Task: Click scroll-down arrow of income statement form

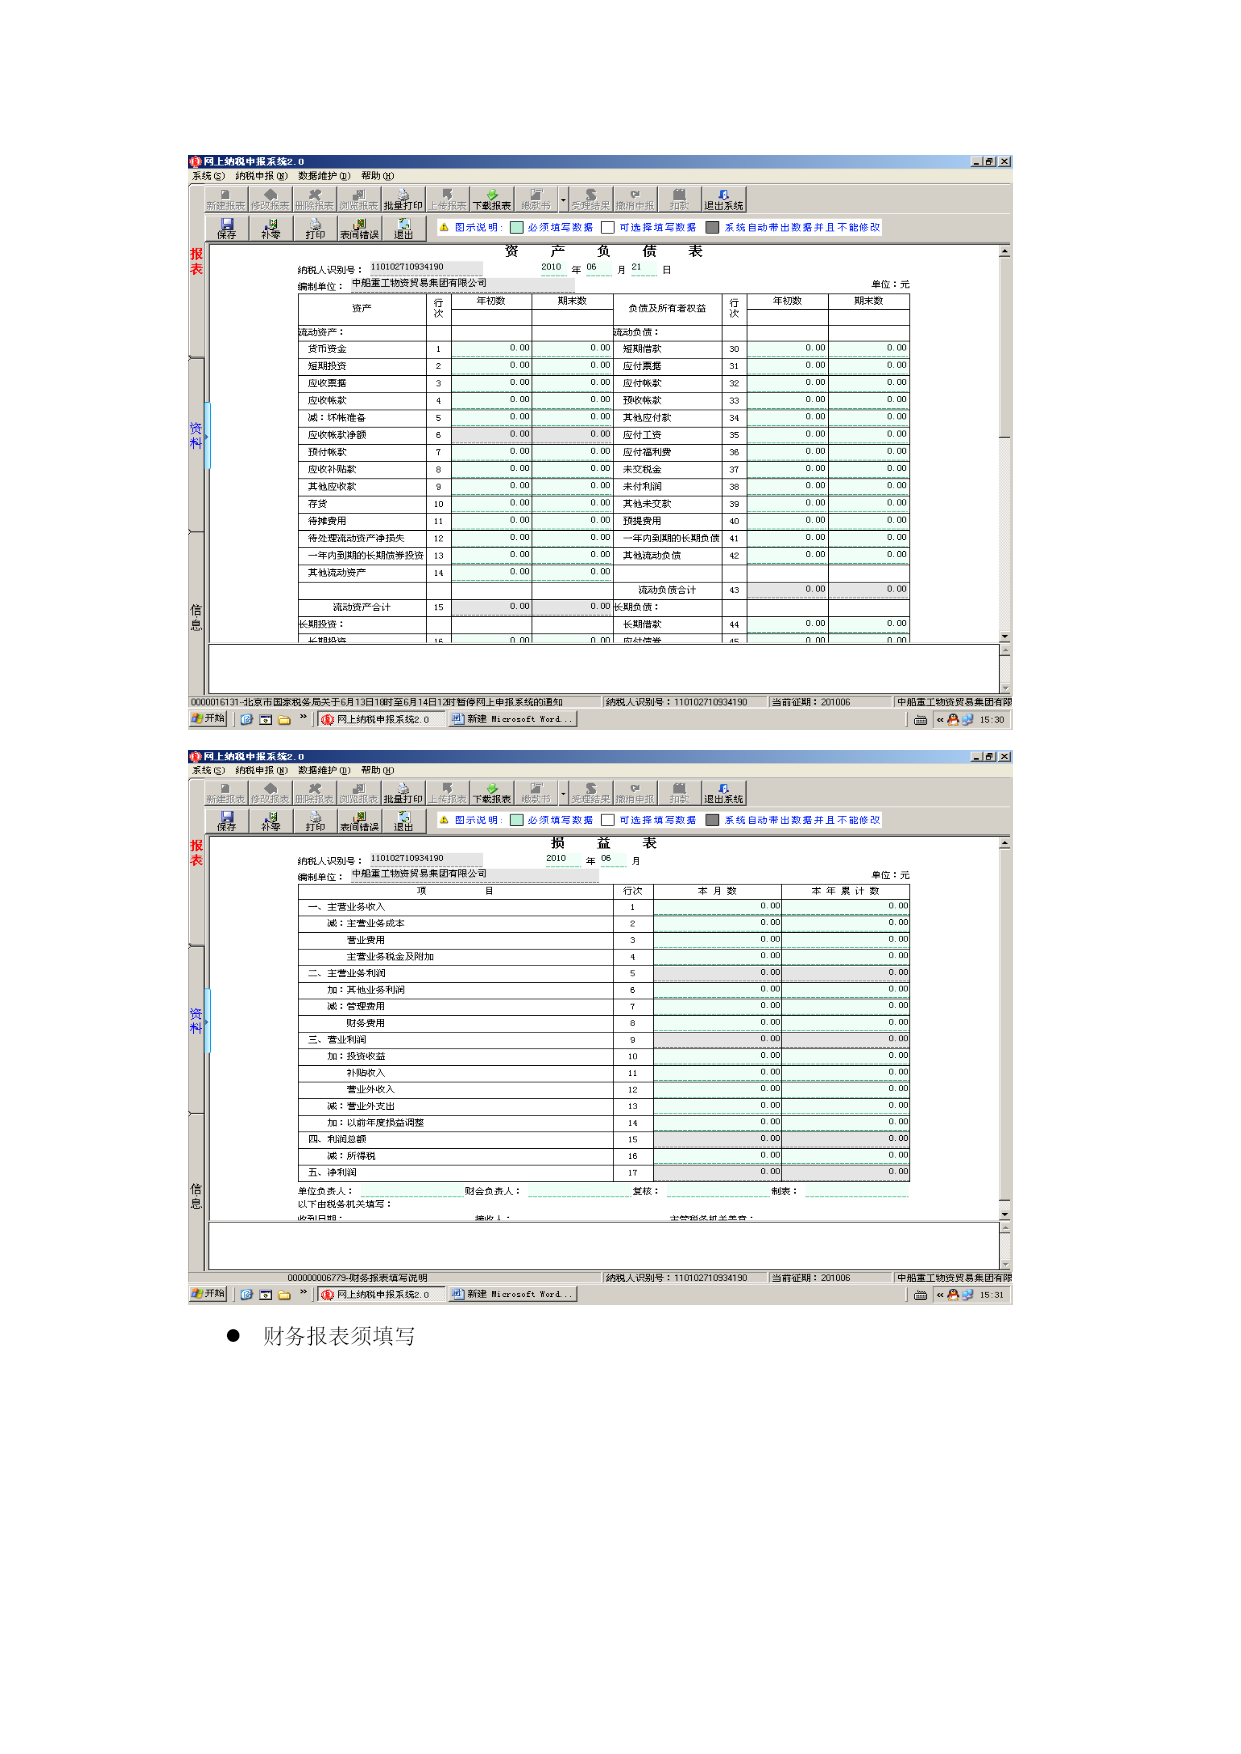Action: click(x=1005, y=1214)
